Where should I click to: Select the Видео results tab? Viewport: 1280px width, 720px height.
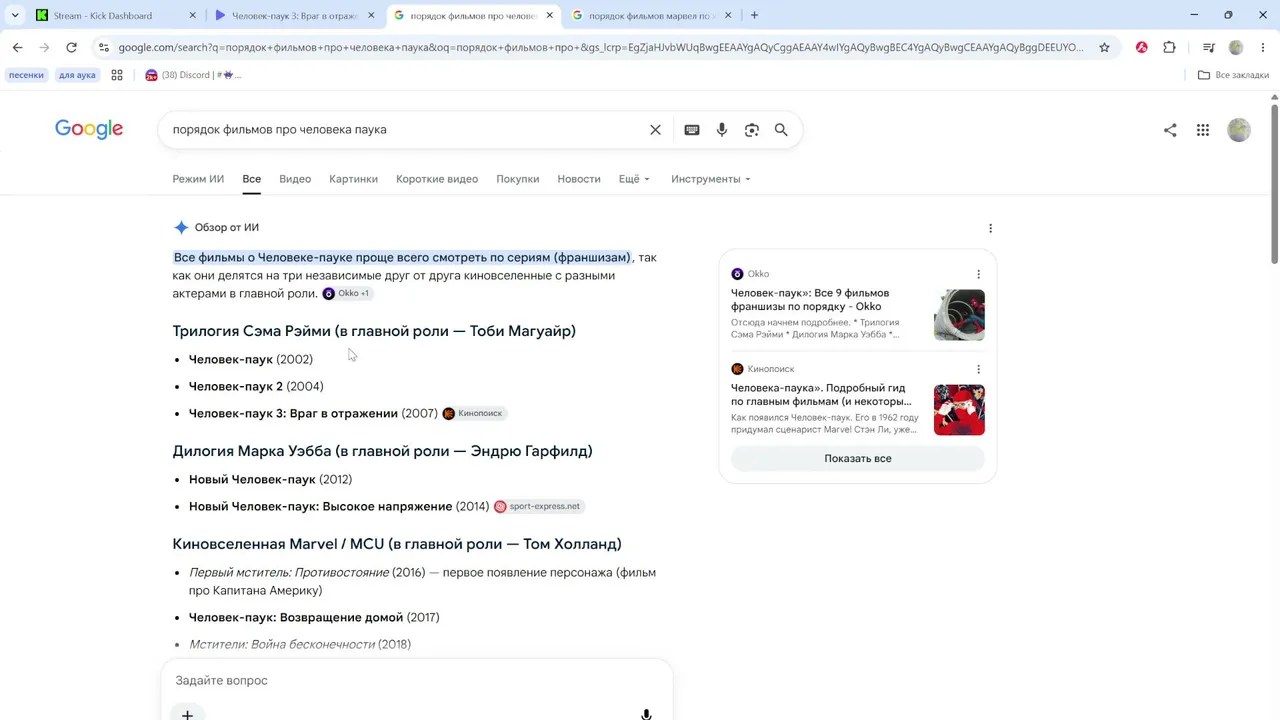[295, 179]
